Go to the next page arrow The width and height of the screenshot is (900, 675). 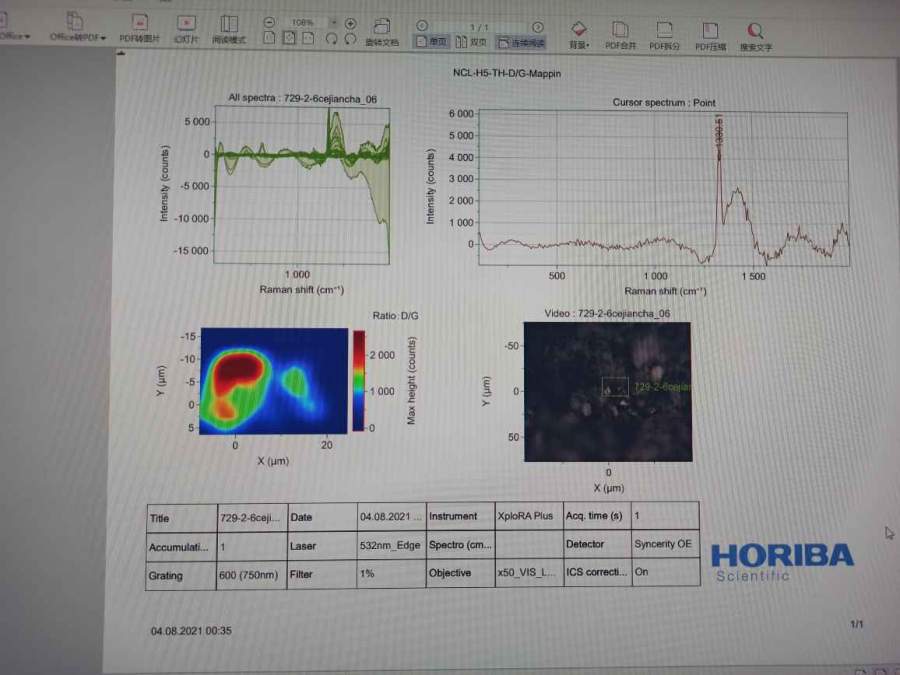pos(538,26)
